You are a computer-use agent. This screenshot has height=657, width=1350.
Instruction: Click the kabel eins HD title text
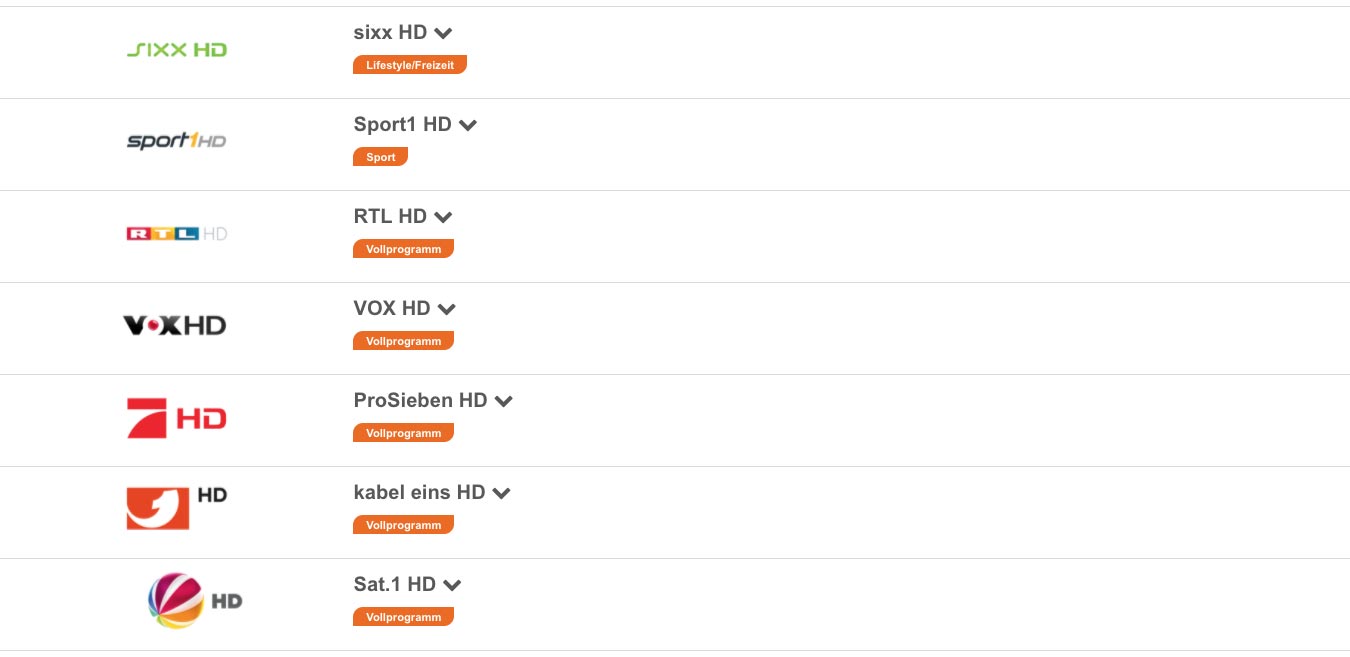[419, 492]
